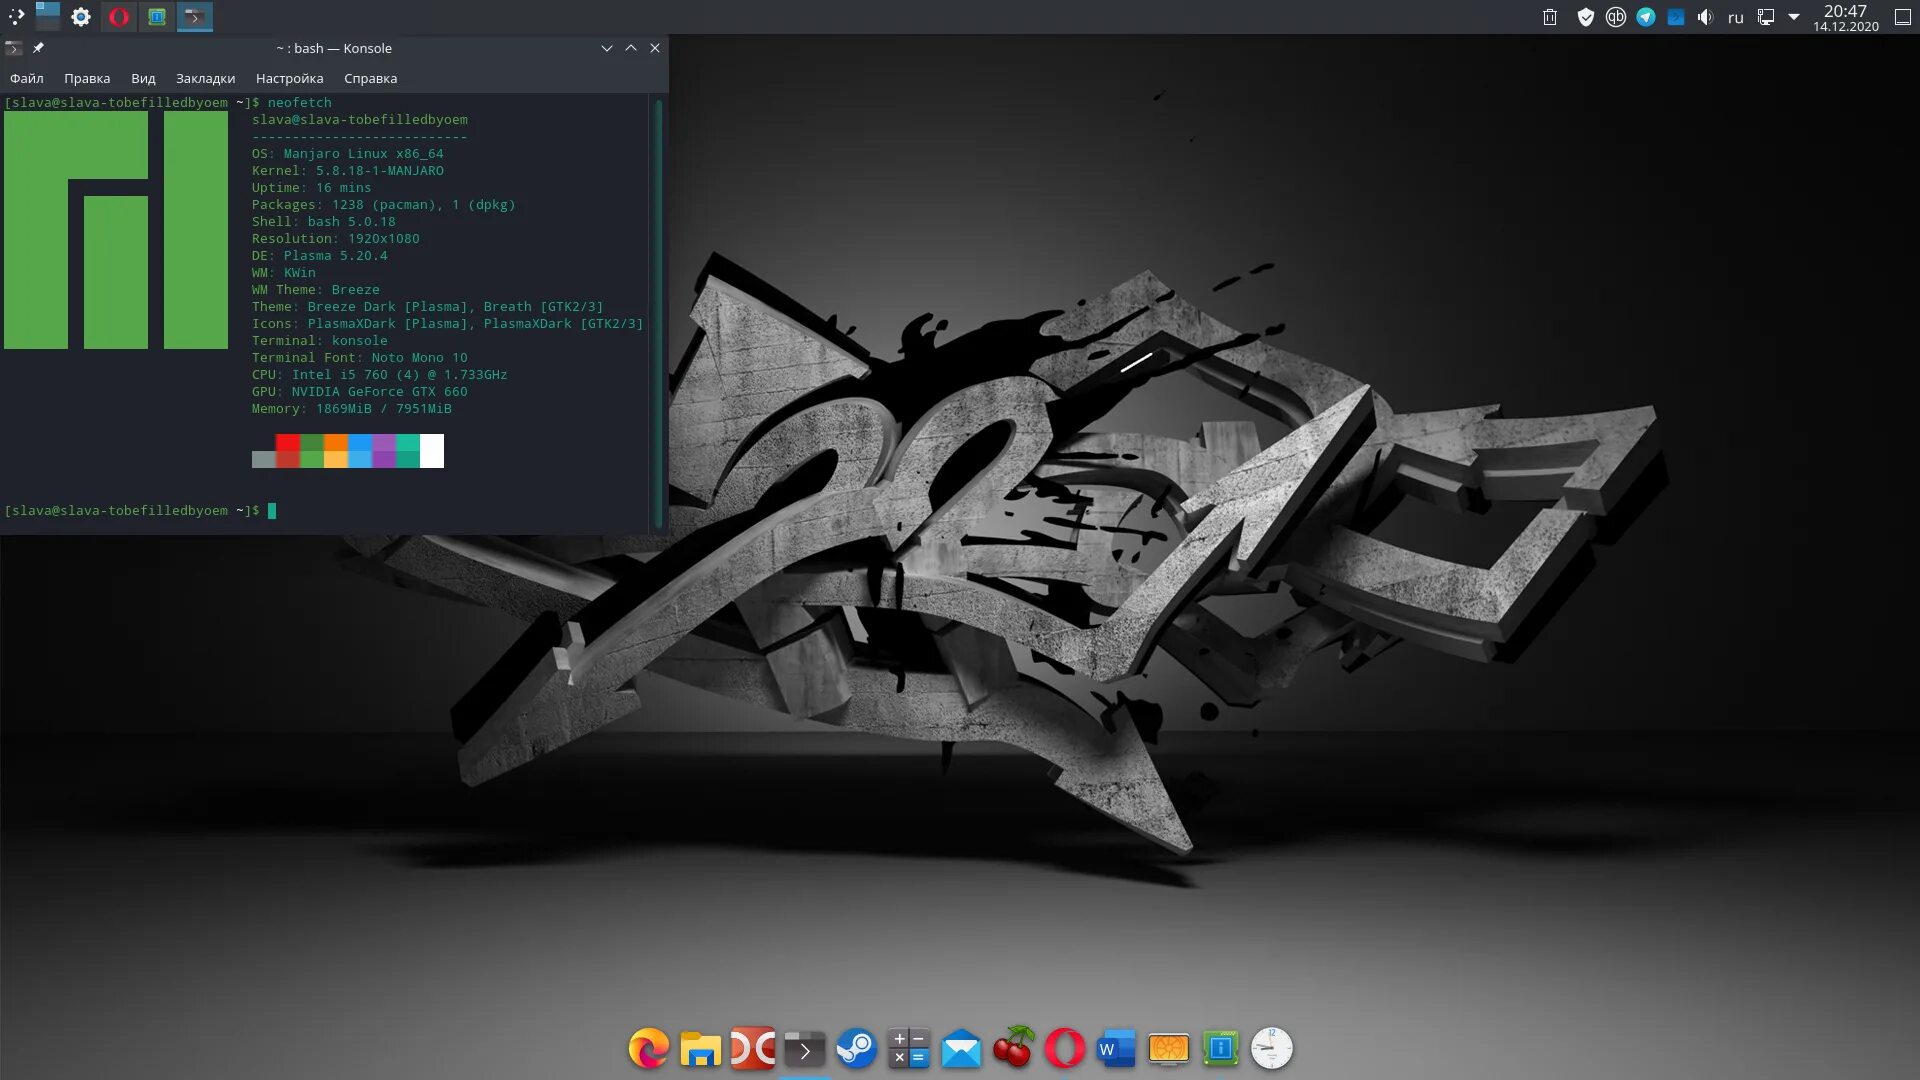The height and width of the screenshot is (1080, 1920).
Task: Open the file manager folder icon
Action: [700, 1049]
